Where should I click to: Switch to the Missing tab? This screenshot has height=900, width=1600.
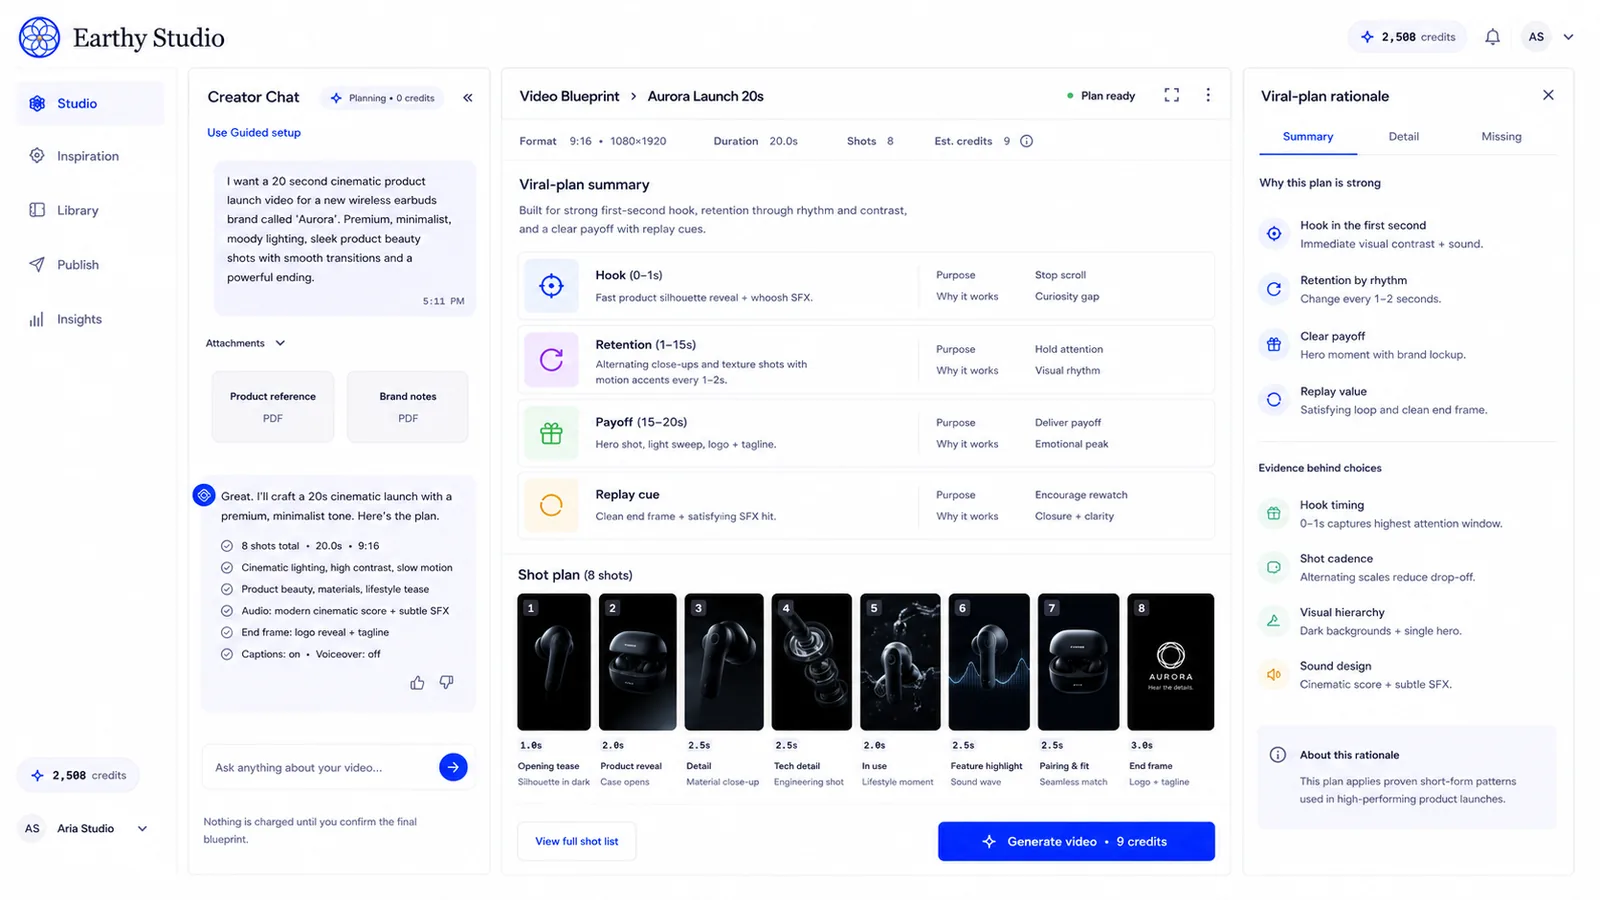click(1501, 137)
